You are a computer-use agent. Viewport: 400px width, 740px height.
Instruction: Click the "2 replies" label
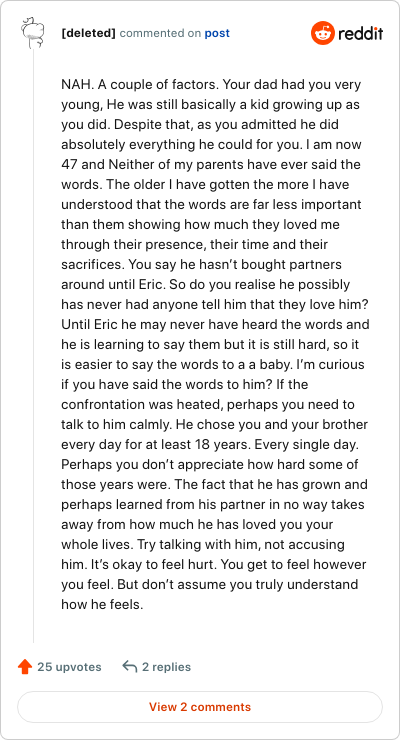(167, 667)
